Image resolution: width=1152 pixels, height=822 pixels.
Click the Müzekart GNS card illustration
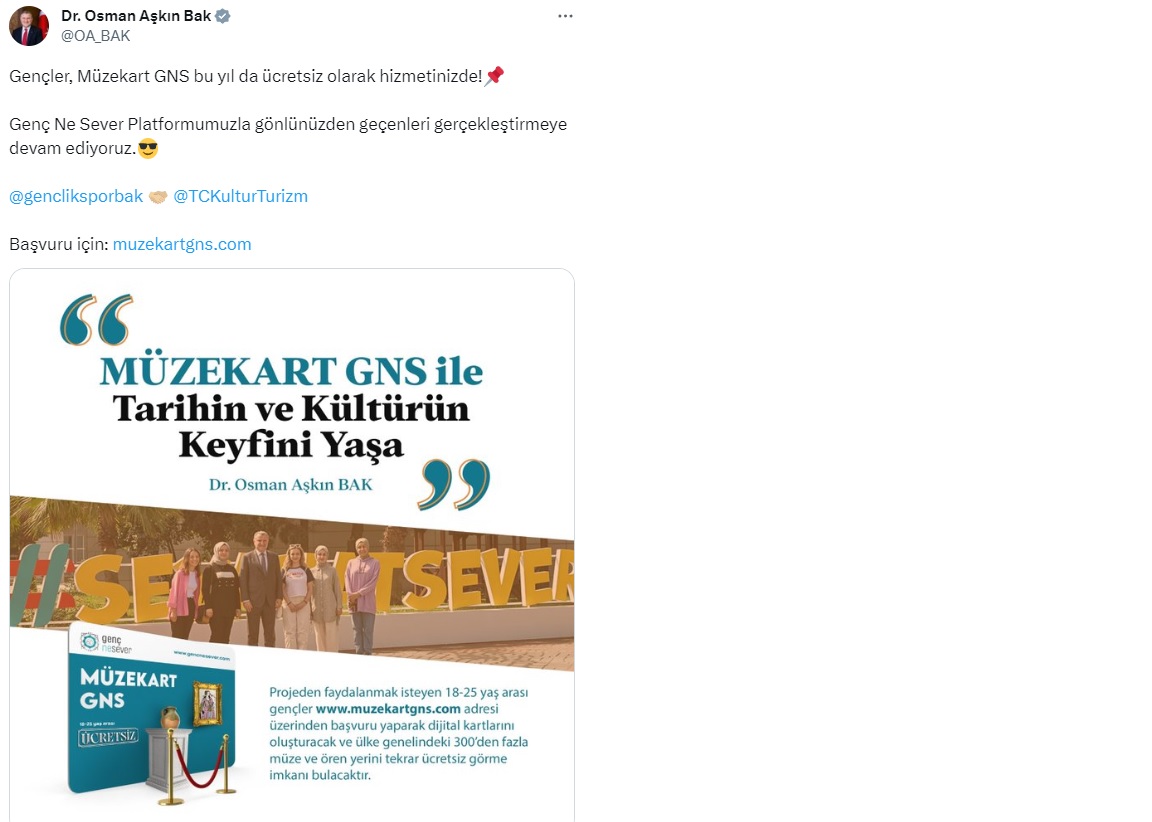[151, 710]
